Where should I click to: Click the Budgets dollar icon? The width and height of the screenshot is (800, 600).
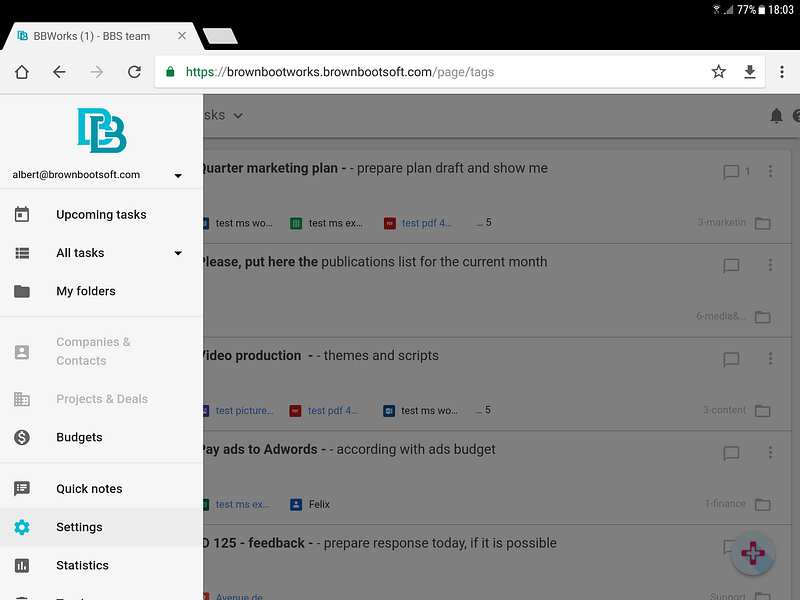[x=22, y=437]
